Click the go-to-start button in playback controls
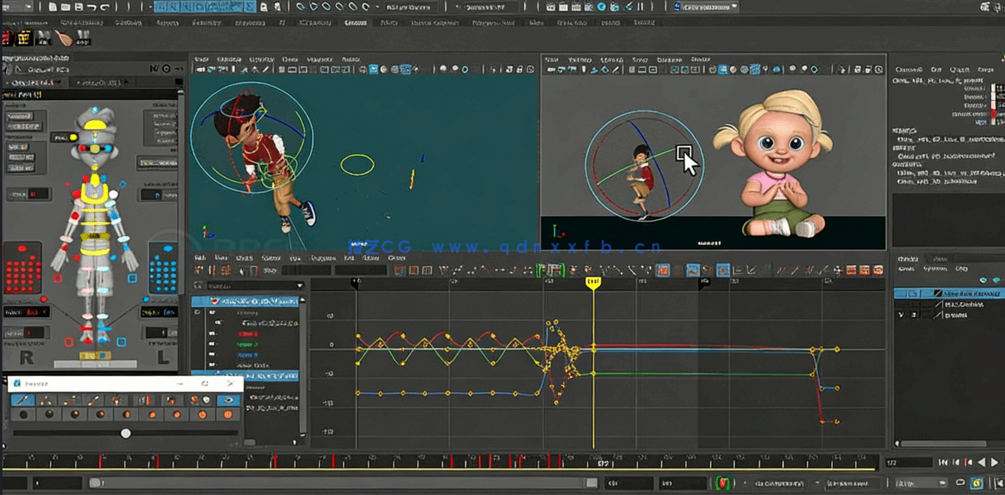Viewport: 1005px width, 495px height. click(x=943, y=462)
